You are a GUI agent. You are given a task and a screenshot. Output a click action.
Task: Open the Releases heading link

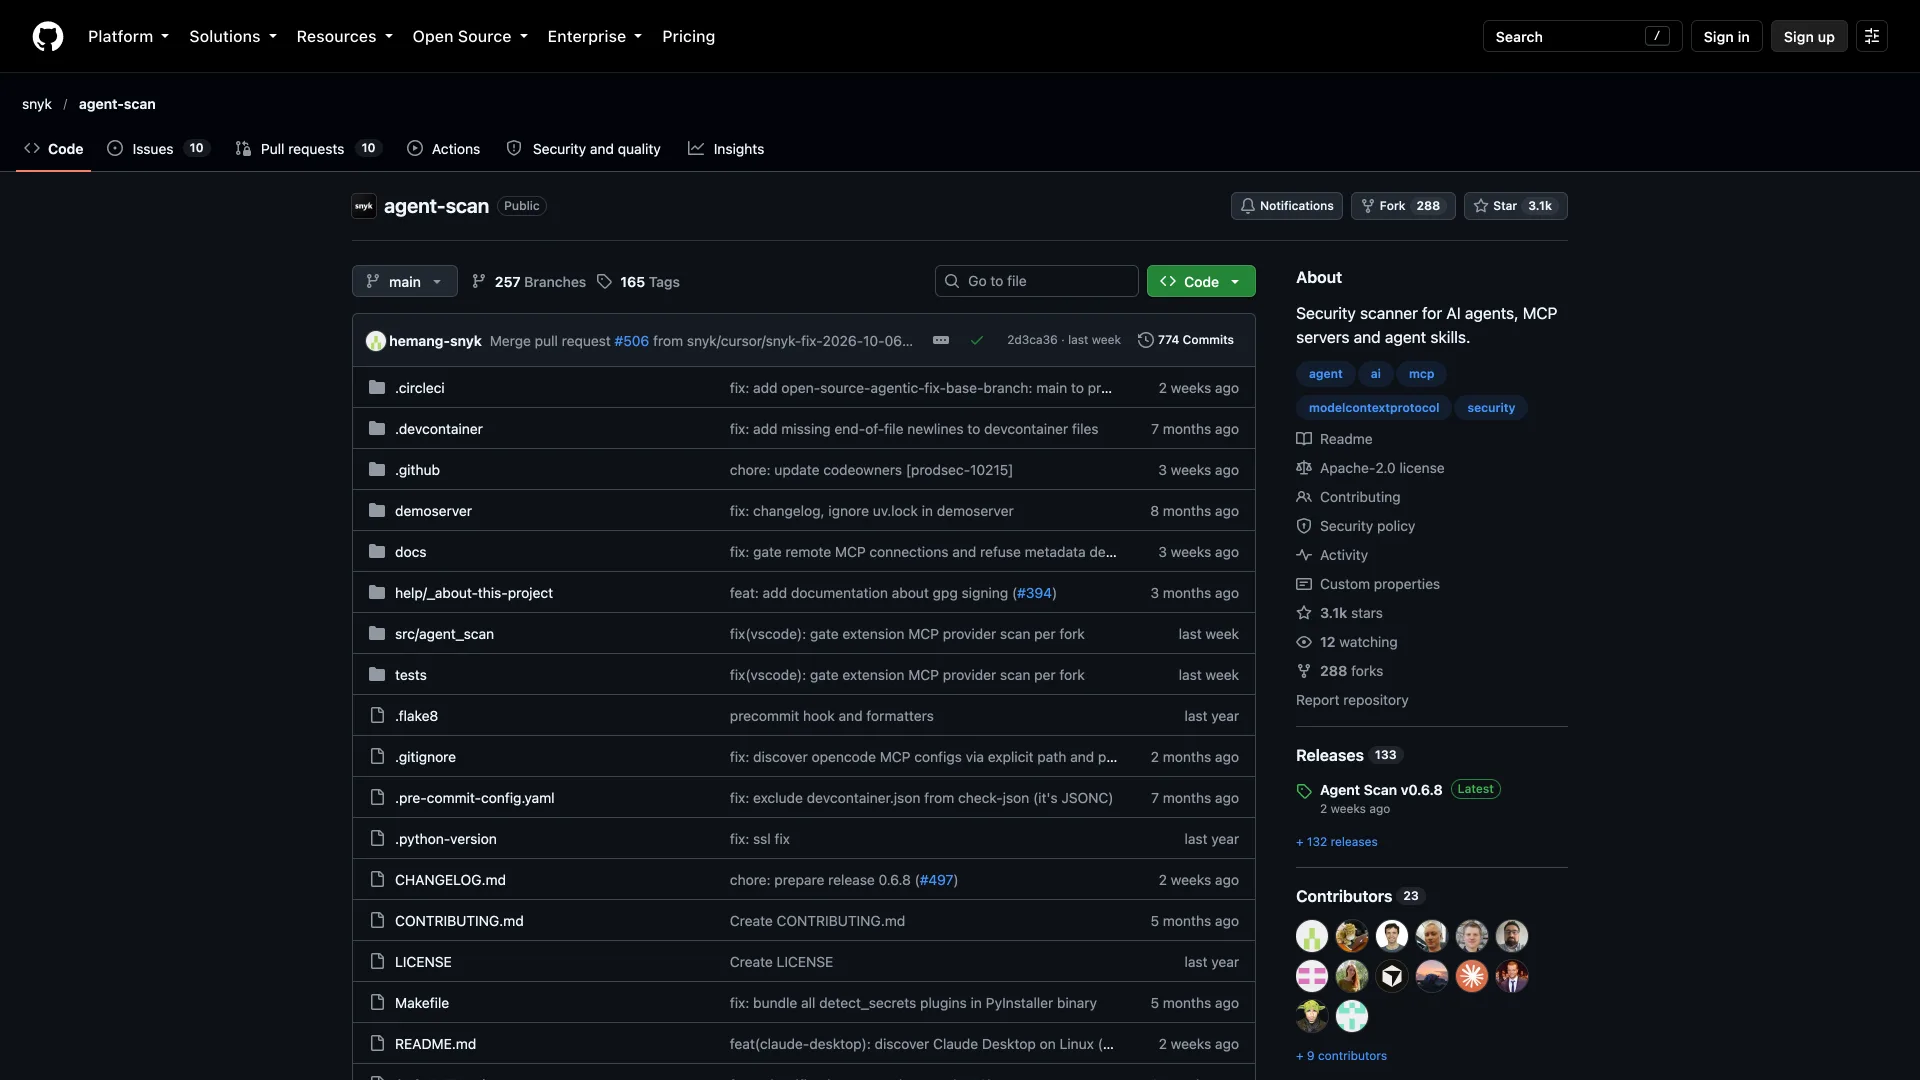pyautogui.click(x=1348, y=755)
